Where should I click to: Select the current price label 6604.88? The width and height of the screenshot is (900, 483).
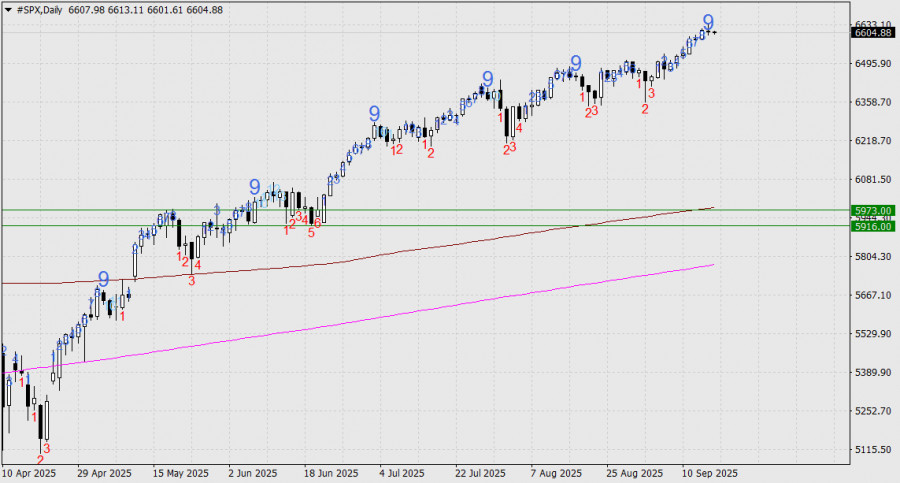pos(873,33)
